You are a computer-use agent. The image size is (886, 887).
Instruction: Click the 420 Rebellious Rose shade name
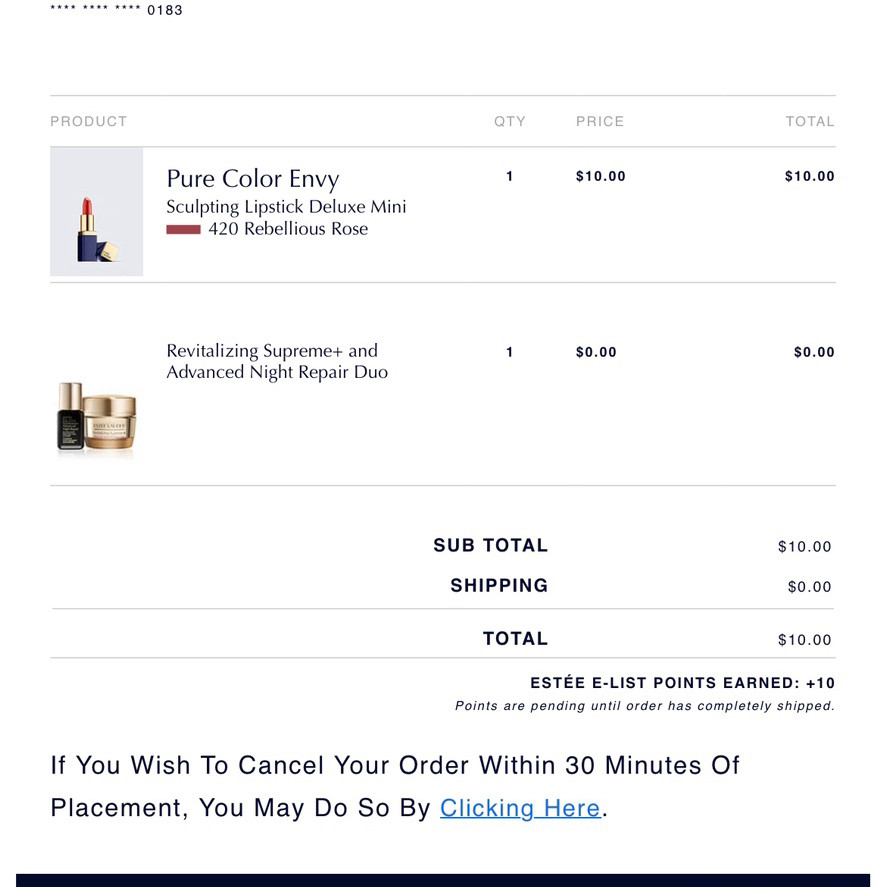(288, 229)
